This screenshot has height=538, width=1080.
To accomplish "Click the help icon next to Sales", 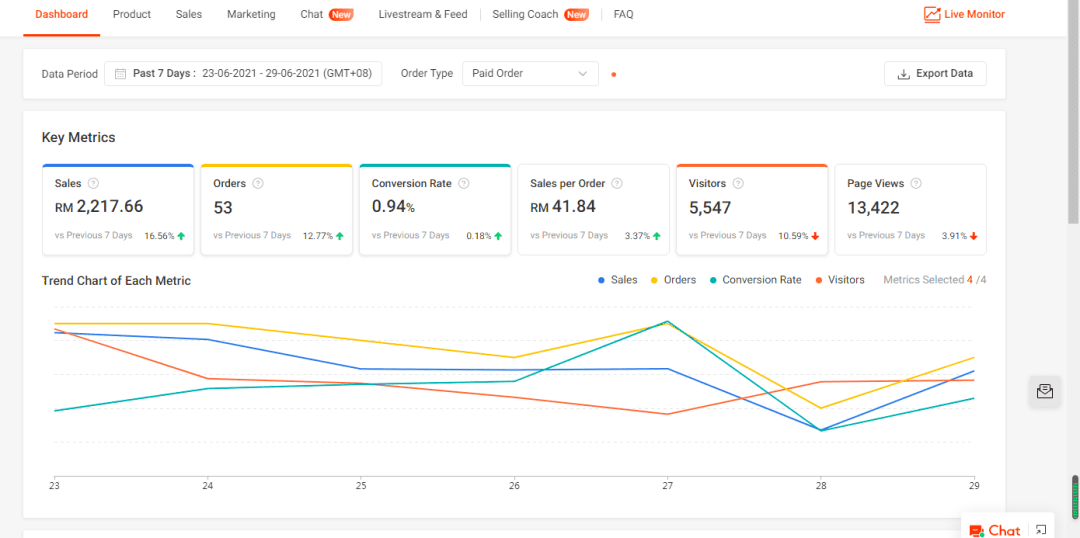I will click(x=93, y=184).
